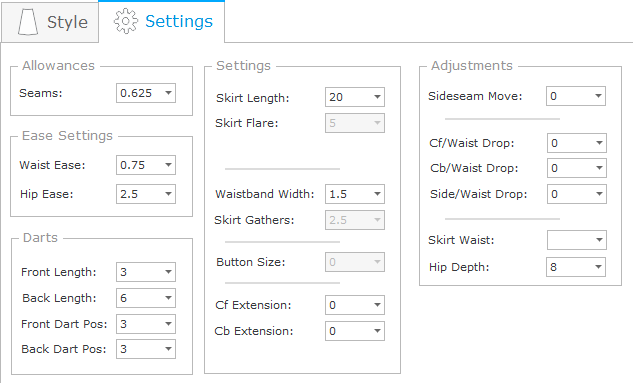Click the Cf Extension label

pyautogui.click(x=253, y=305)
